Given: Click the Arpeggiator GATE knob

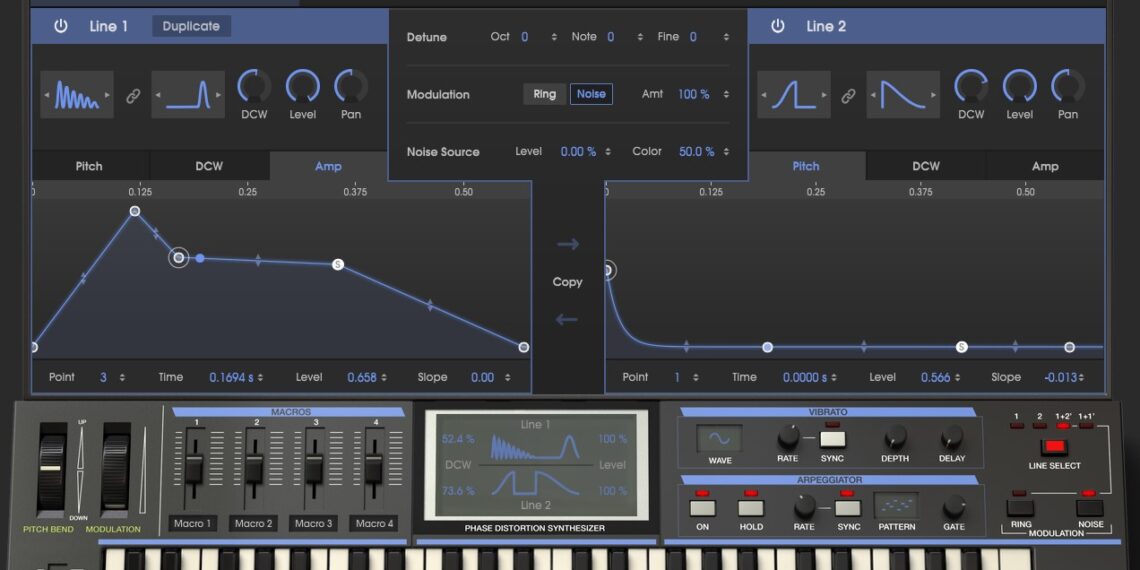Looking at the screenshot, I should (954, 507).
